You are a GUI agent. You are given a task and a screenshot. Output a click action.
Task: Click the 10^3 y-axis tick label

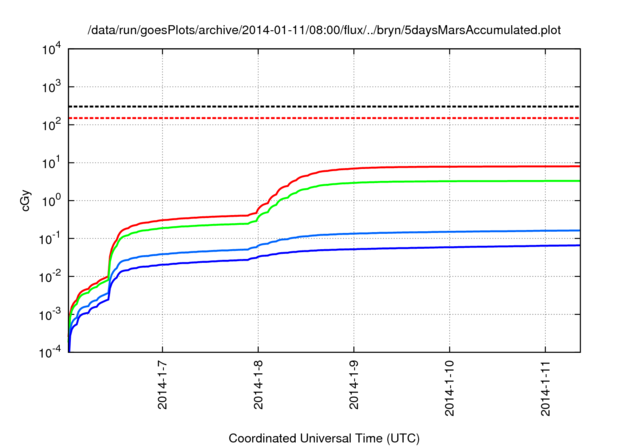pyautogui.click(x=52, y=87)
